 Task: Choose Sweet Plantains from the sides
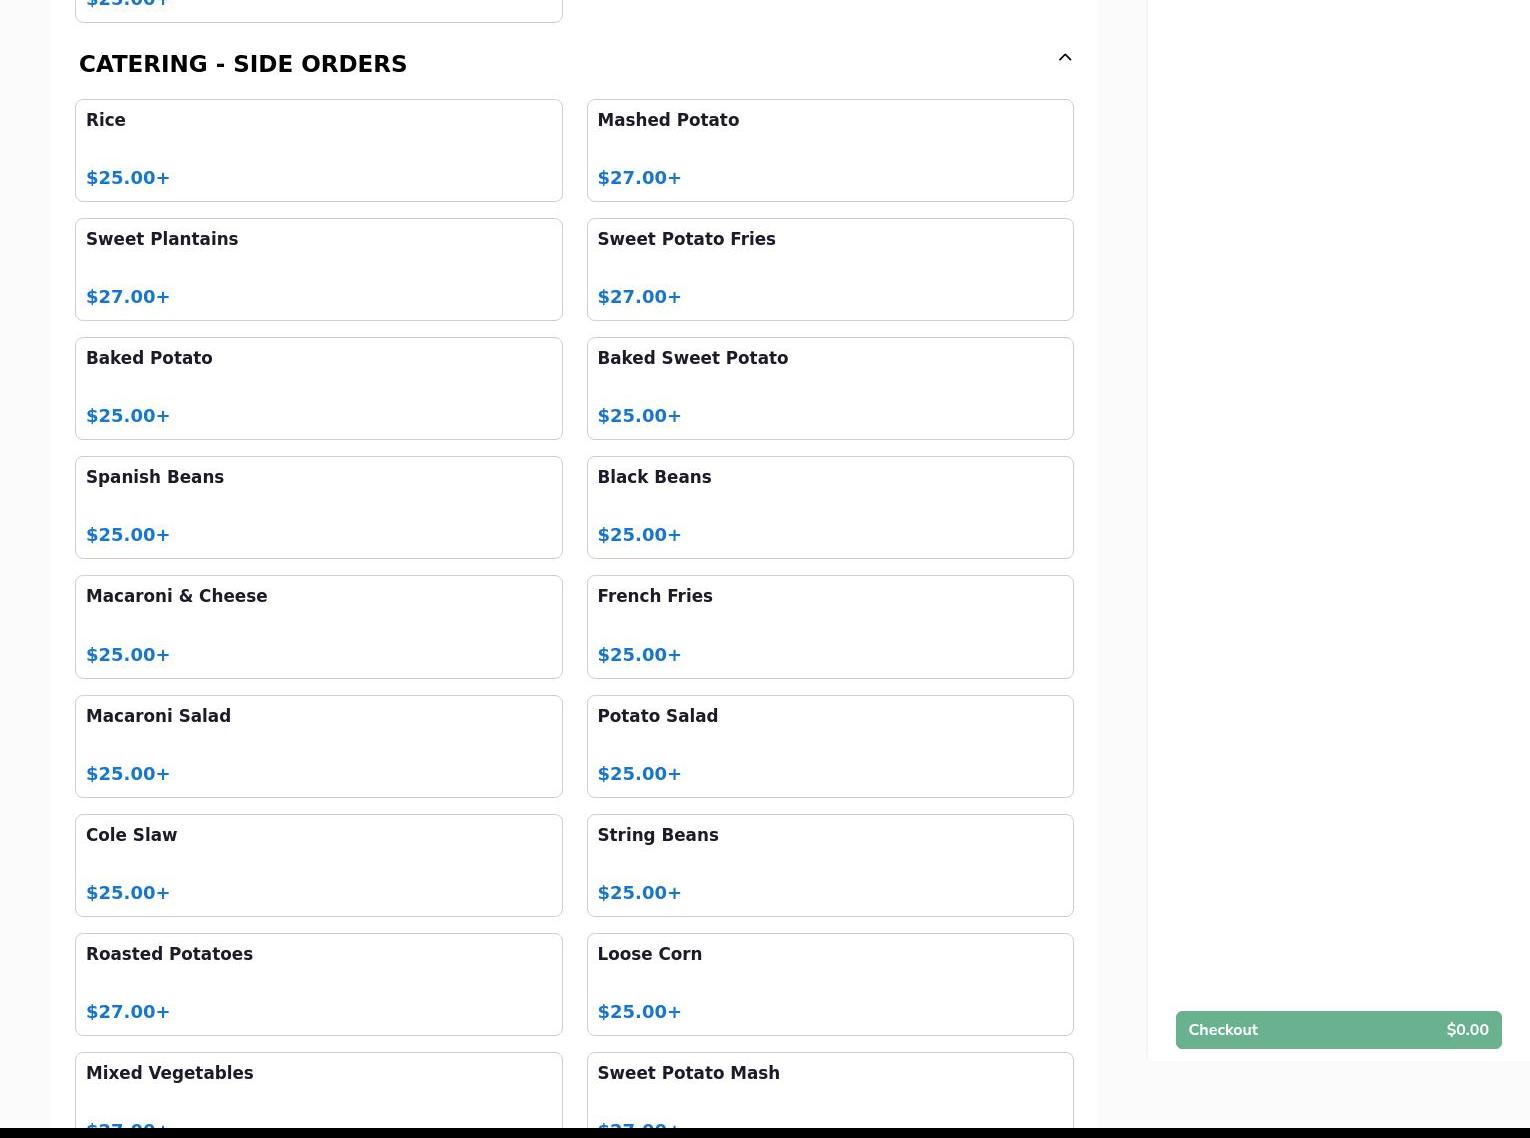[x=319, y=269]
